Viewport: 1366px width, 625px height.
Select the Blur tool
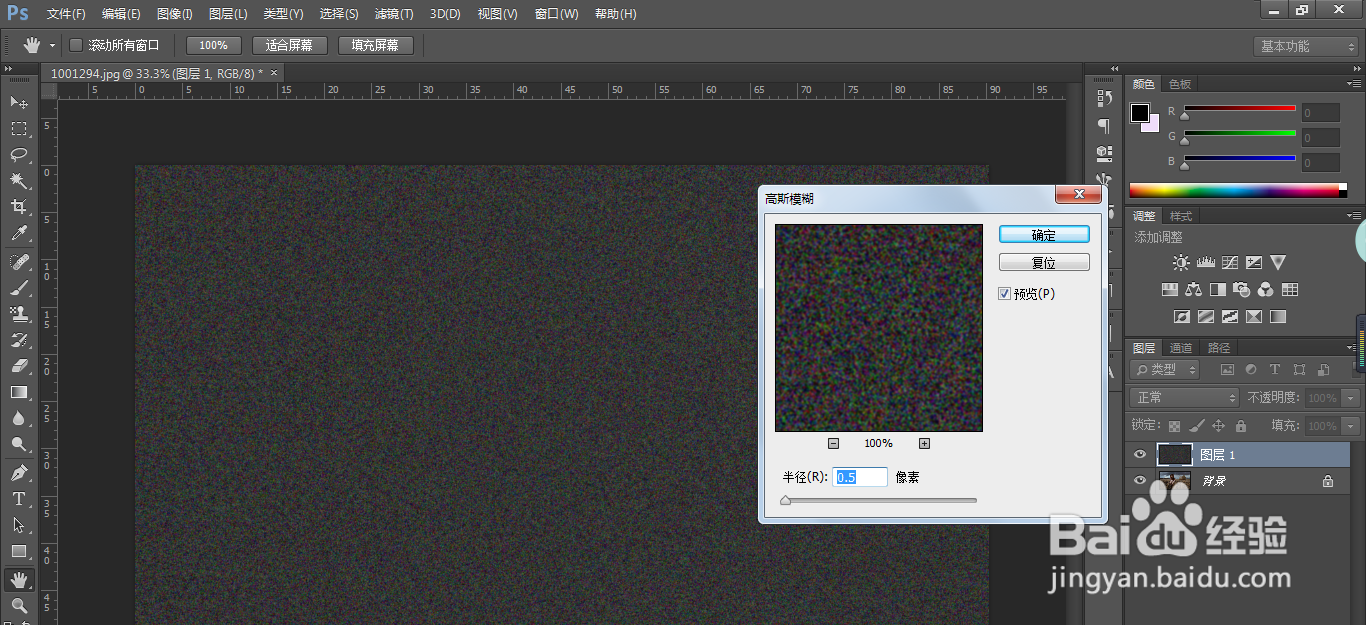click(x=19, y=418)
